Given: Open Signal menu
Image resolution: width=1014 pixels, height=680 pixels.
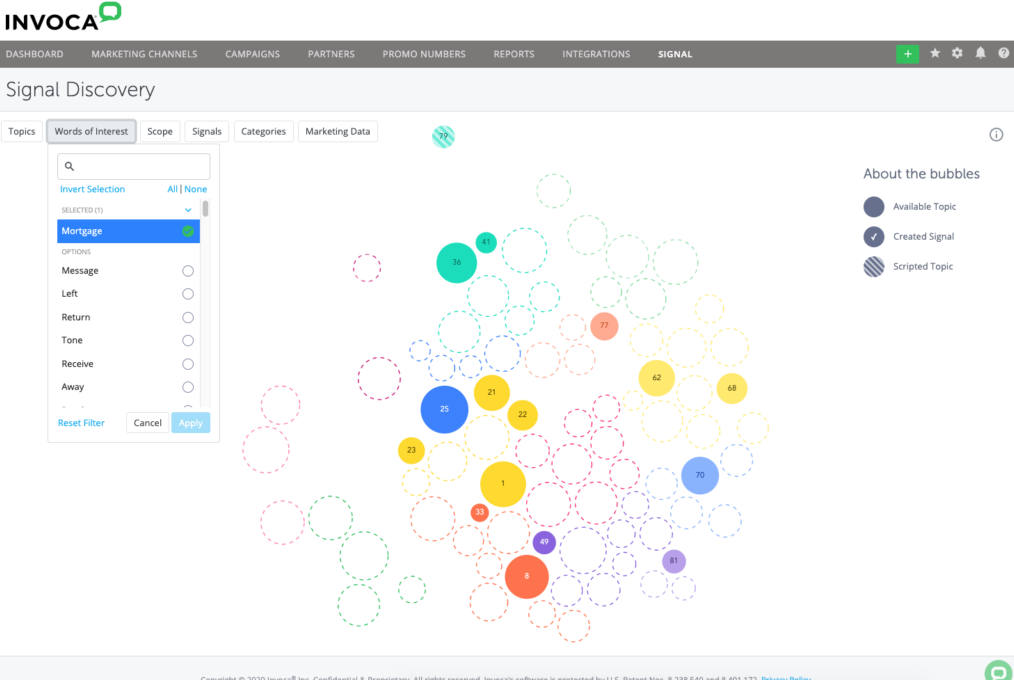Looking at the screenshot, I should pos(675,54).
